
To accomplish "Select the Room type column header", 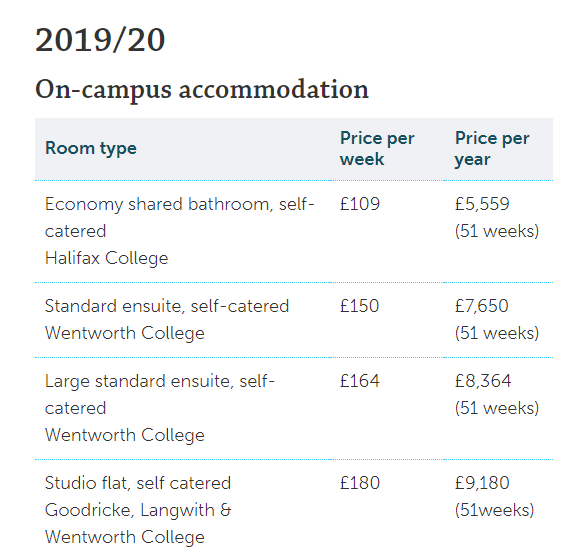I will tap(91, 149).
